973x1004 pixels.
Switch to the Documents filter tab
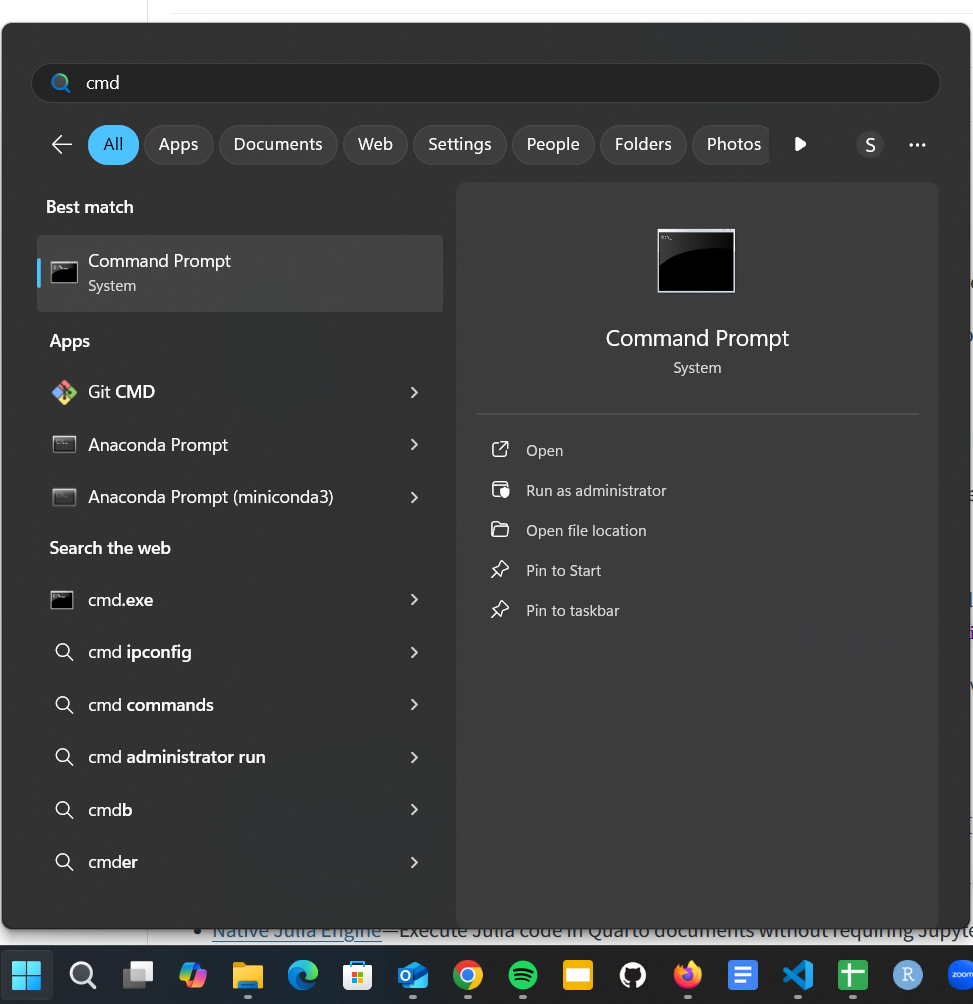point(278,144)
